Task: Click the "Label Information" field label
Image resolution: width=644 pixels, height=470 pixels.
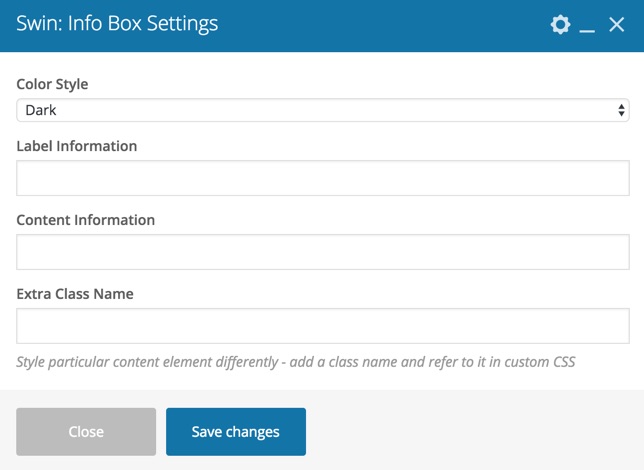Action: [x=77, y=146]
